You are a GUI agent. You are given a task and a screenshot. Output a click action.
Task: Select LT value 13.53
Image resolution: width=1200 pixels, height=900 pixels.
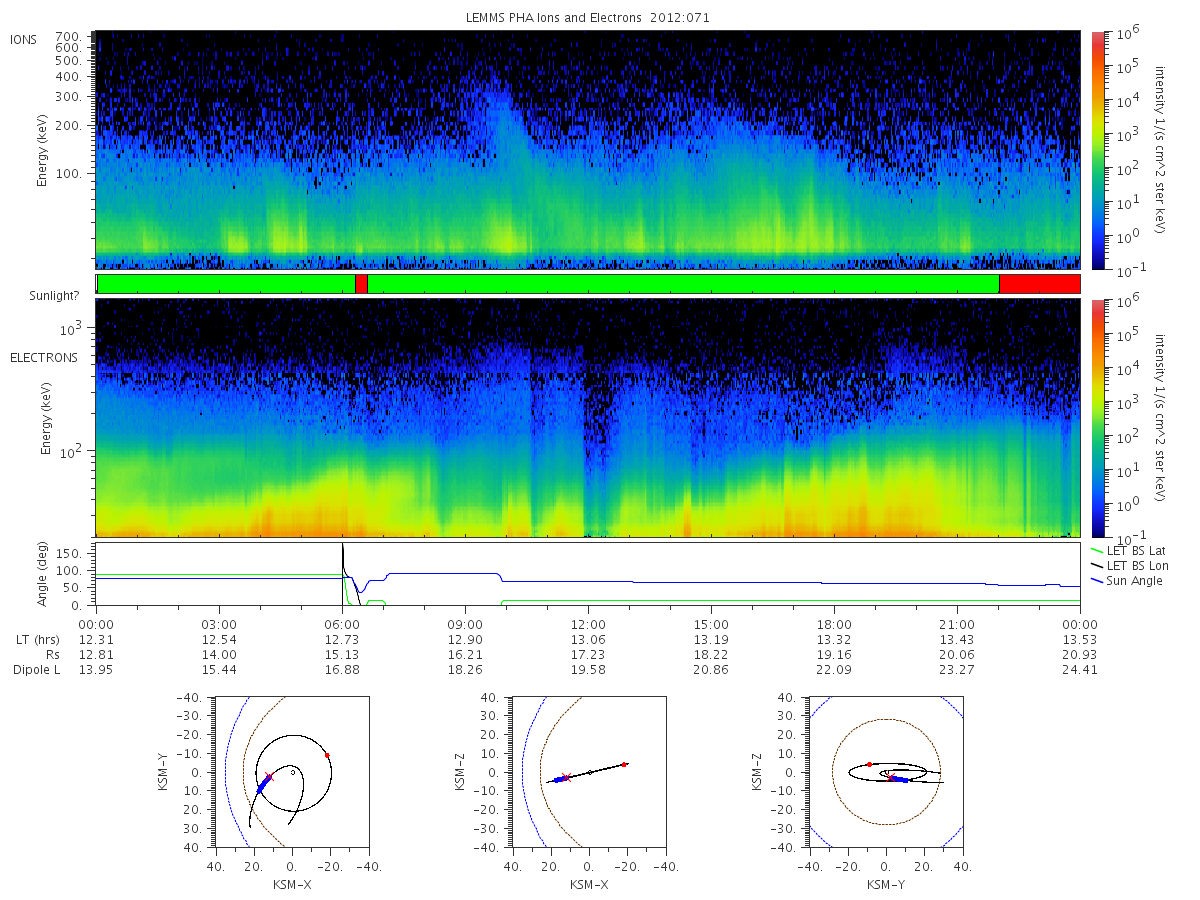tap(1080, 639)
